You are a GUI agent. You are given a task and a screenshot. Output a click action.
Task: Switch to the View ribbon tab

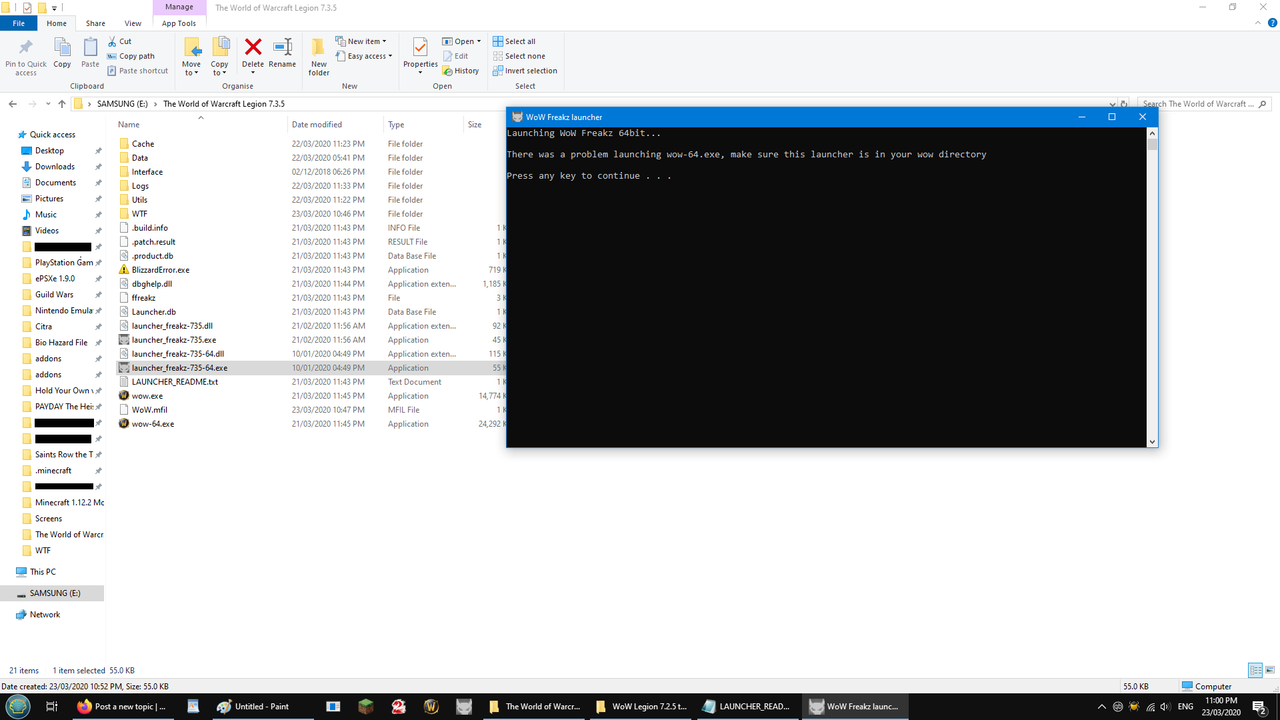(133, 23)
